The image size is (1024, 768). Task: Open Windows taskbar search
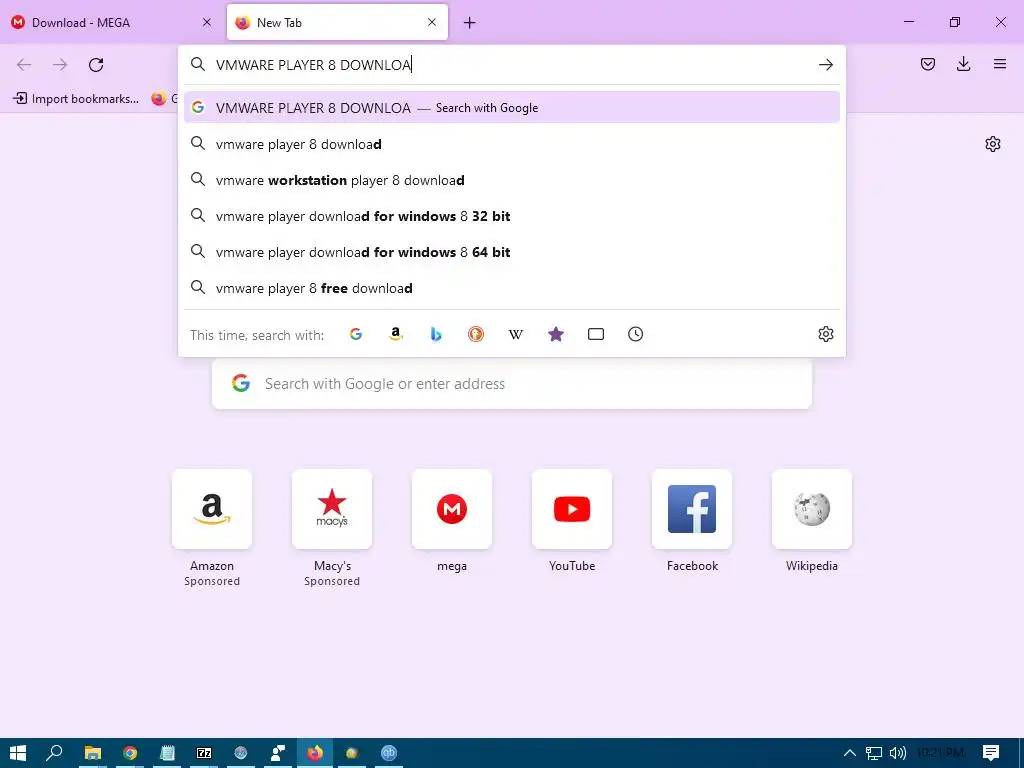coord(54,753)
